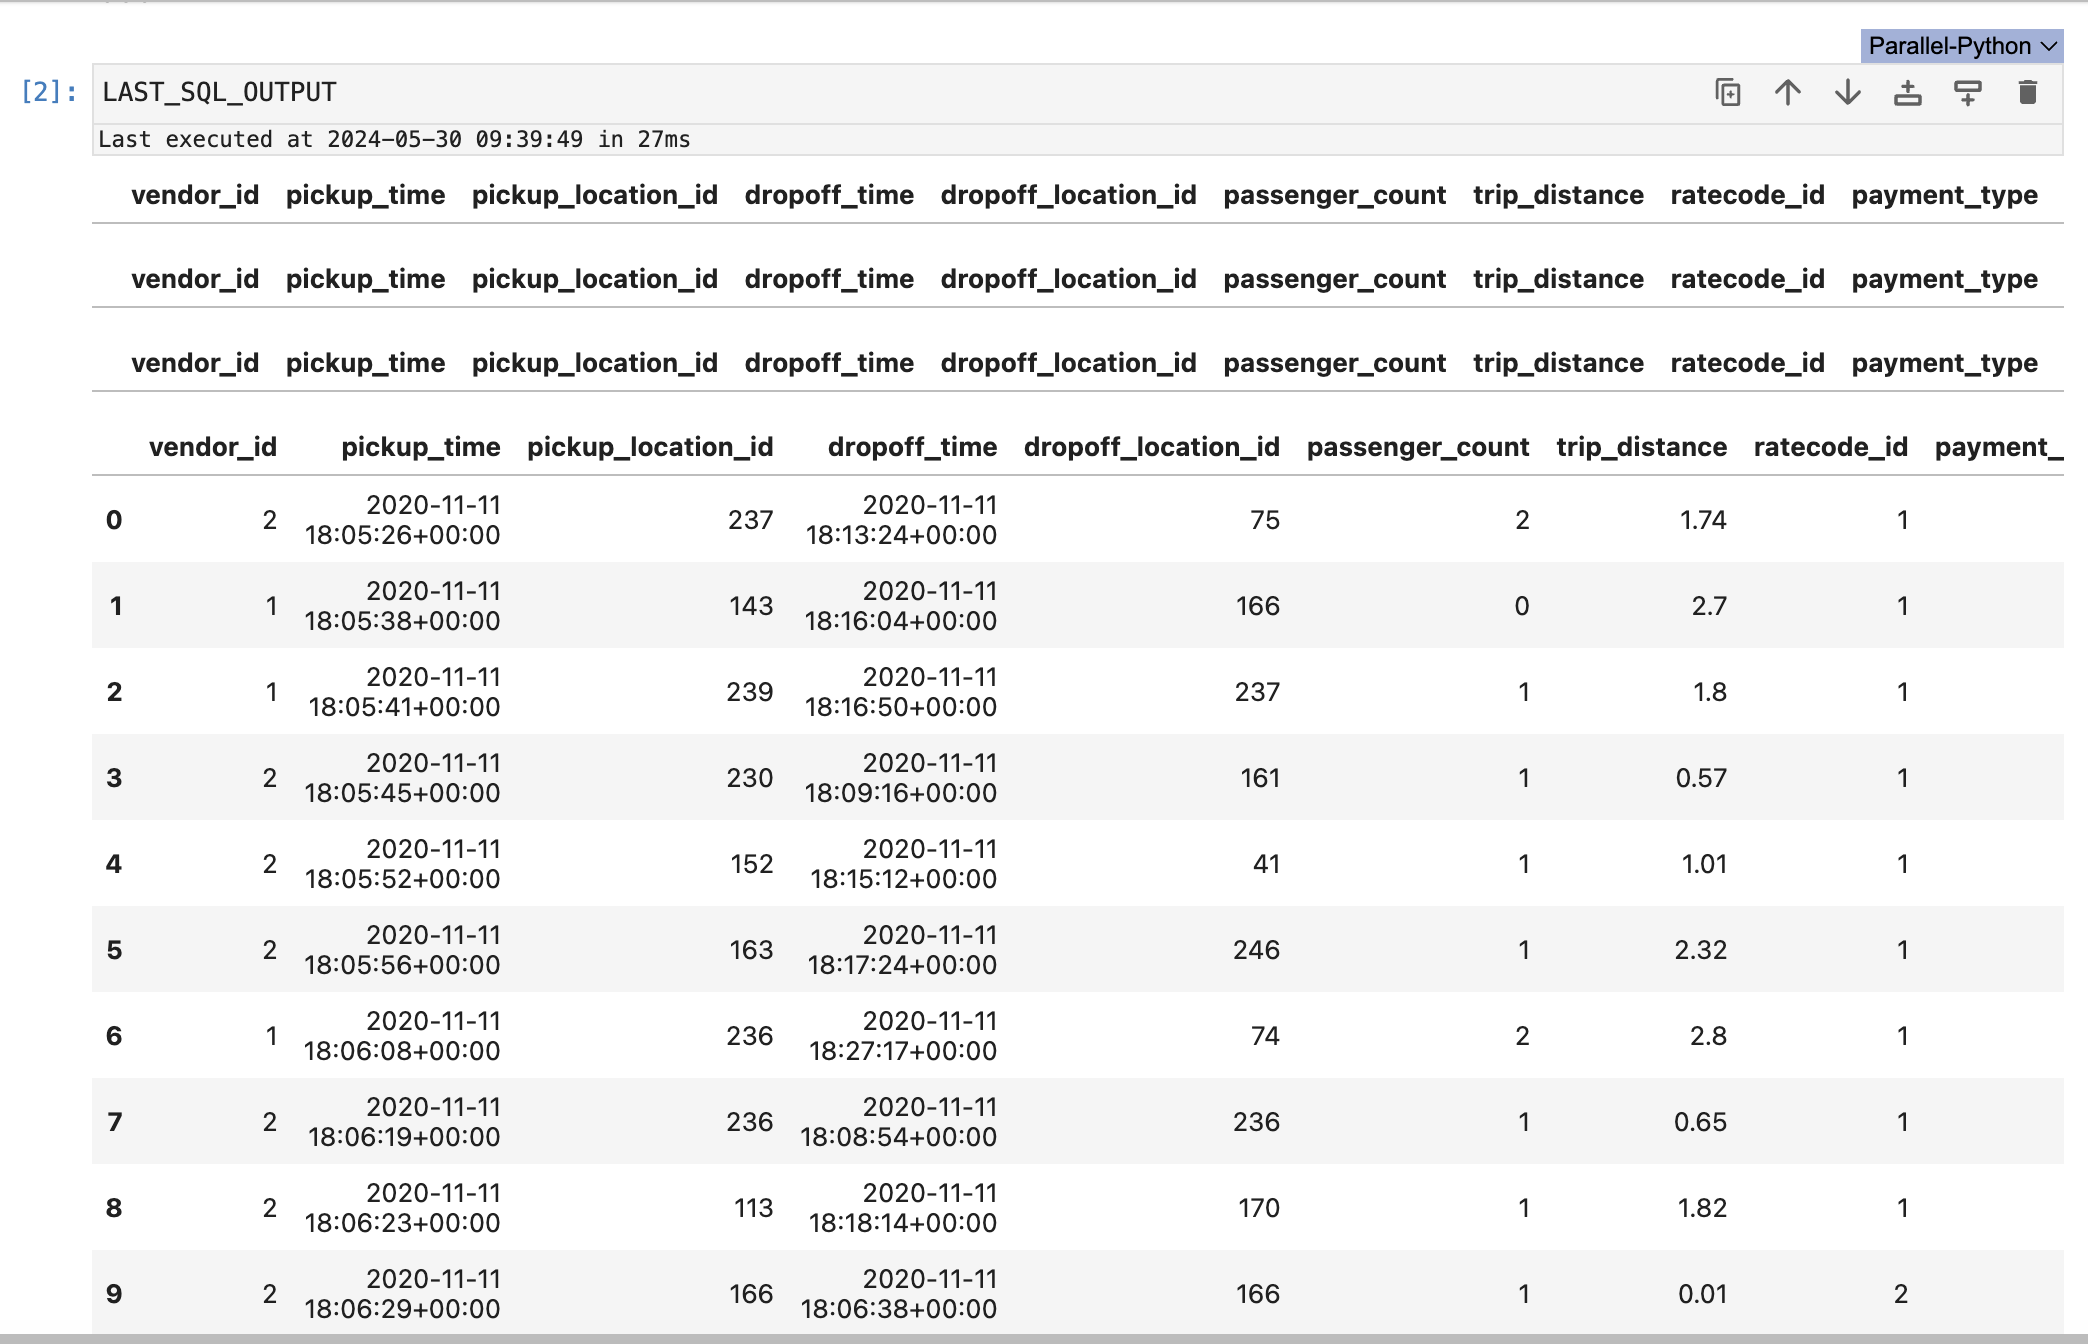Click dropoff_time header in data table
Viewport: 2088px width, 1344px height.
[x=912, y=447]
